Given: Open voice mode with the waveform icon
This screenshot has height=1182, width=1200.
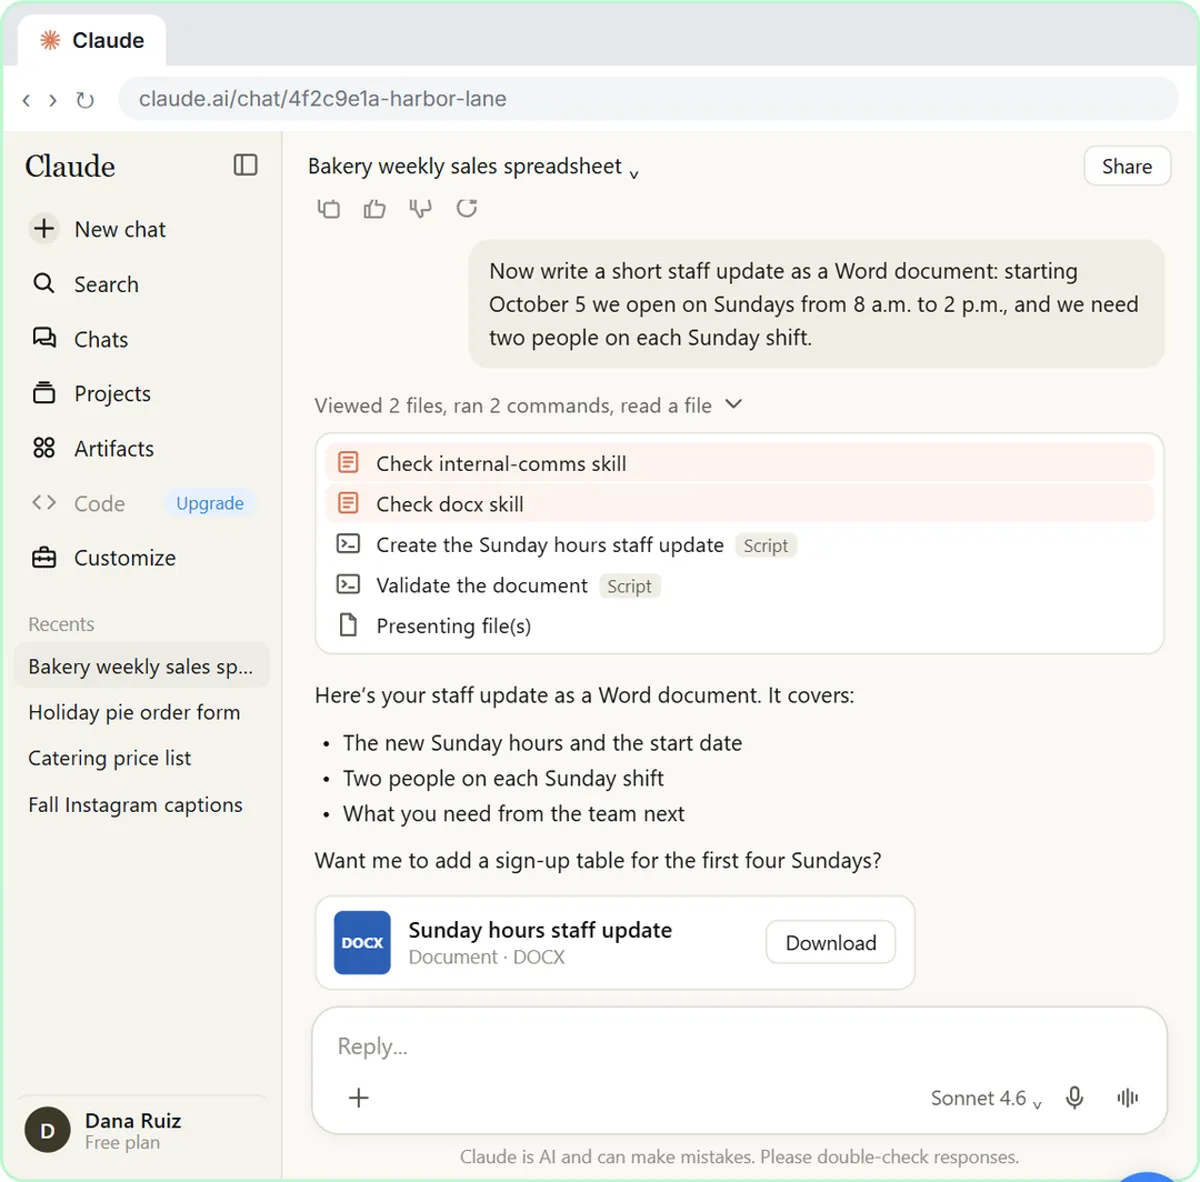Looking at the screenshot, I should [x=1127, y=1098].
